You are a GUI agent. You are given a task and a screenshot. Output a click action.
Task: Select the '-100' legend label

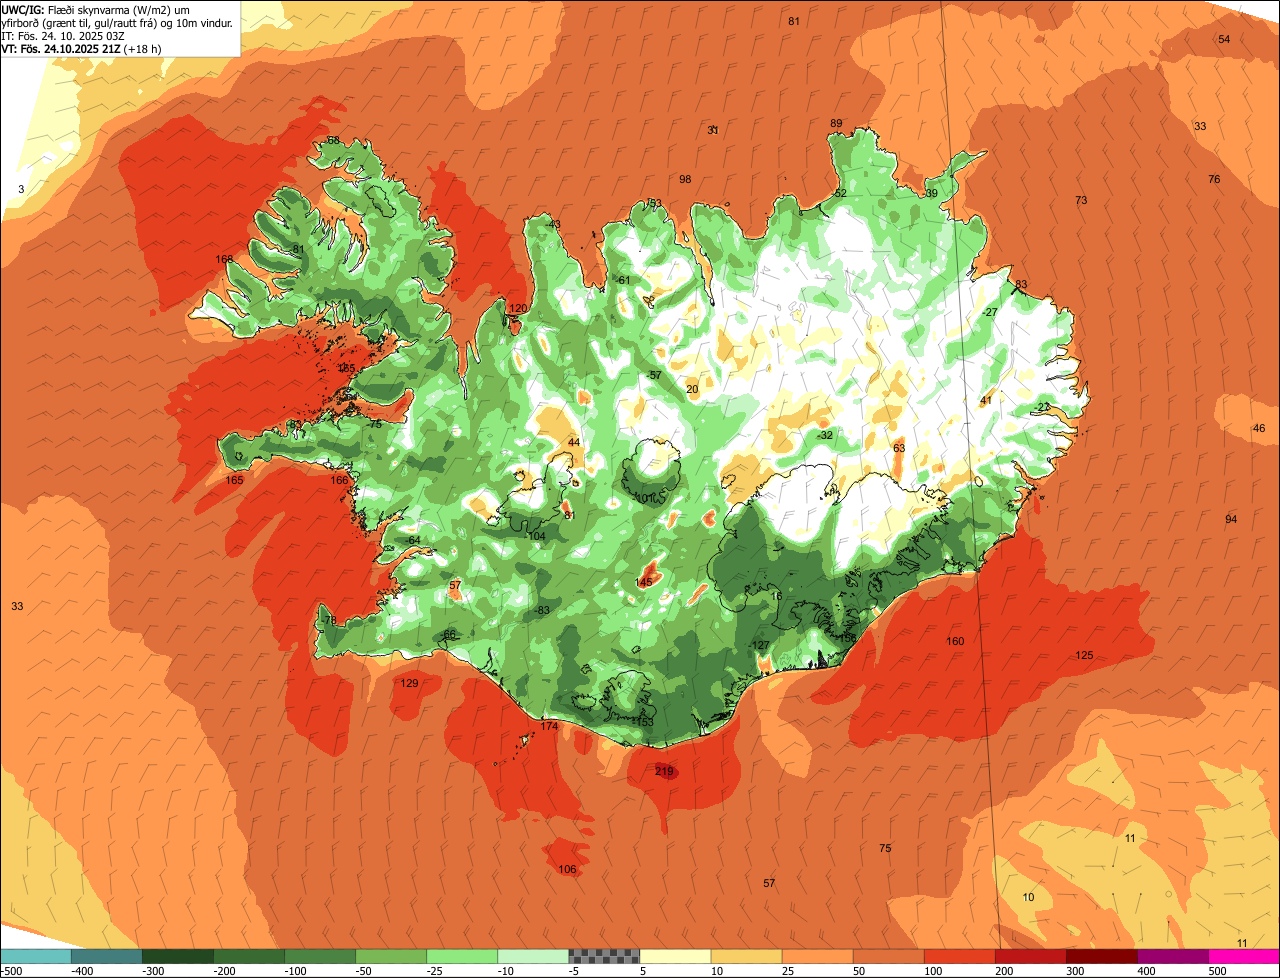click(x=295, y=970)
